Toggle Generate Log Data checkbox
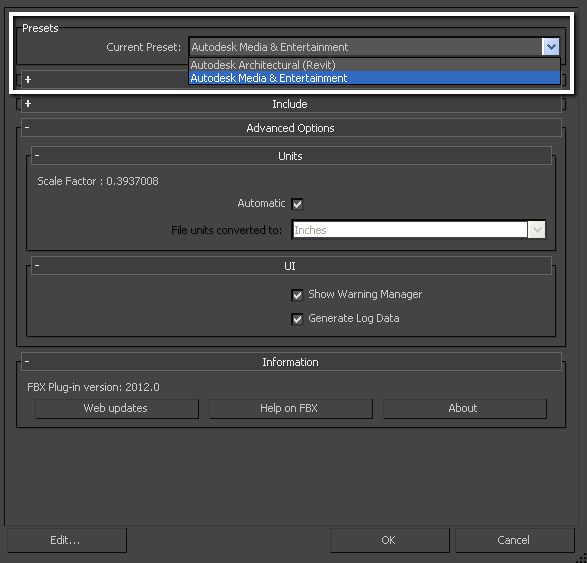Viewport: 587px width, 563px height. point(297,319)
